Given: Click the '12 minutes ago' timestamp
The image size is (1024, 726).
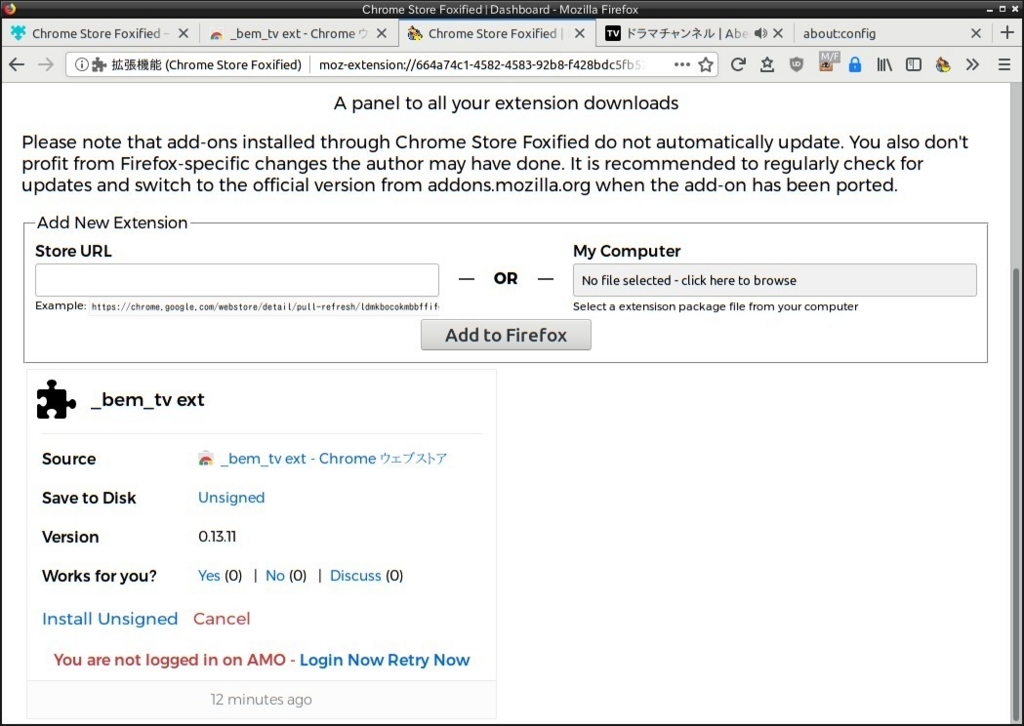Looking at the screenshot, I should pyautogui.click(x=261, y=700).
